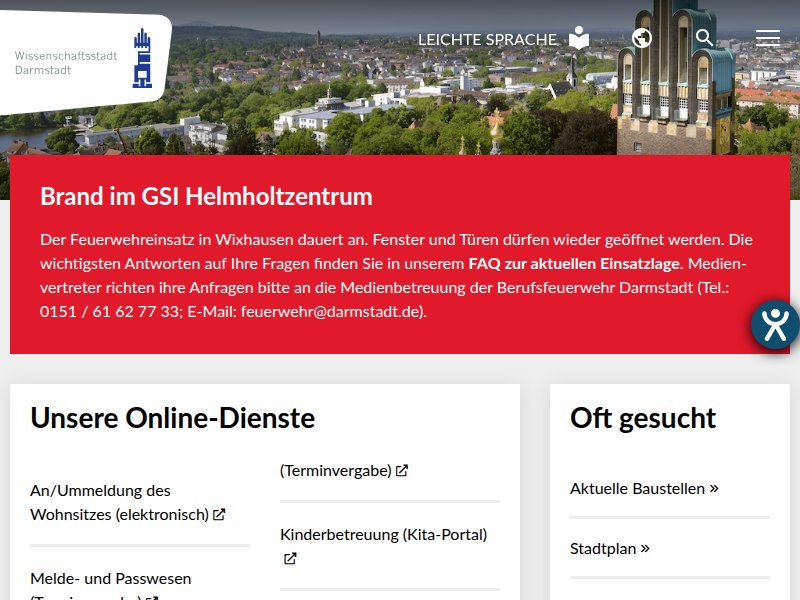
Task: Open the hamburger main menu
Action: coord(767,38)
